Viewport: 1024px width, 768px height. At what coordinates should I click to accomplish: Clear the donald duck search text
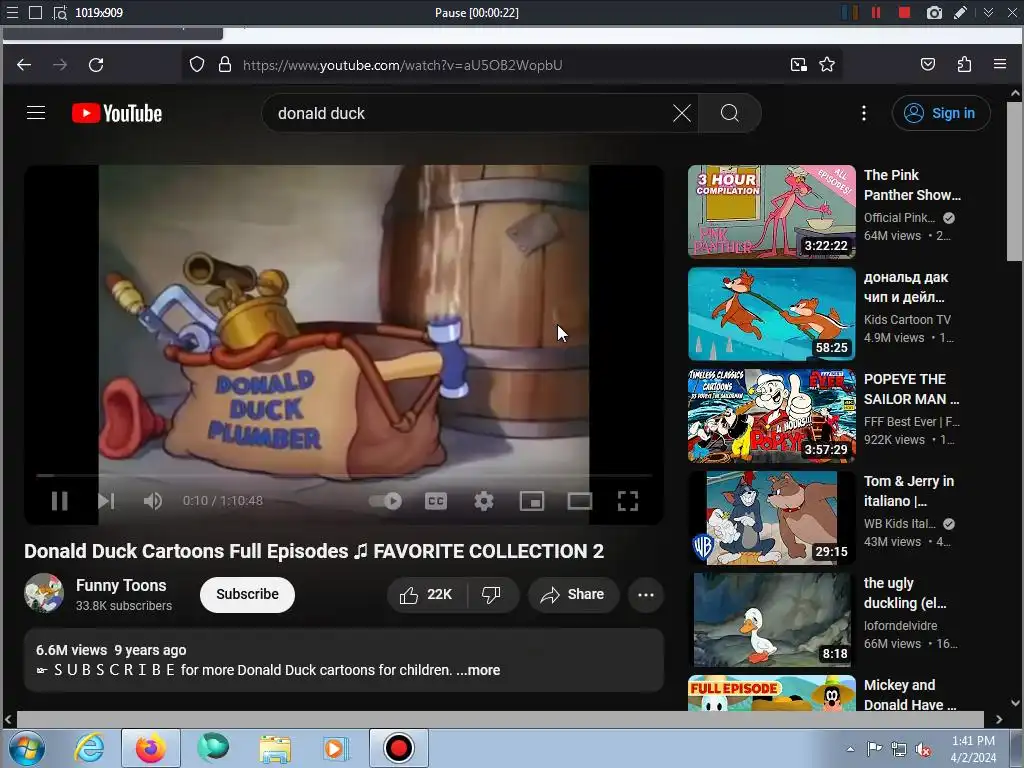pyautogui.click(x=682, y=113)
